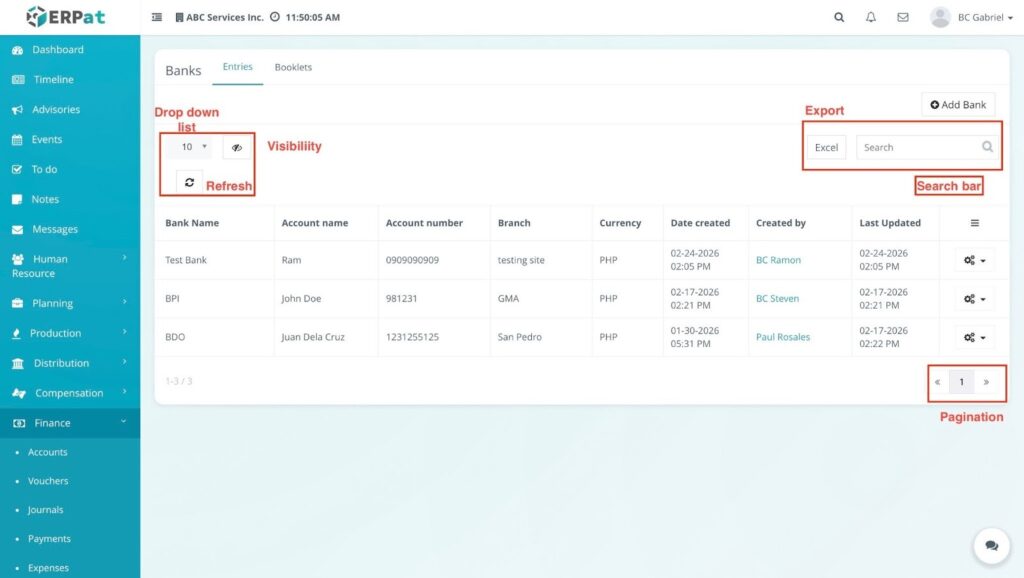The width and height of the screenshot is (1024, 578).
Task: Expand Human Resource sidebar menu
Action: (68, 265)
